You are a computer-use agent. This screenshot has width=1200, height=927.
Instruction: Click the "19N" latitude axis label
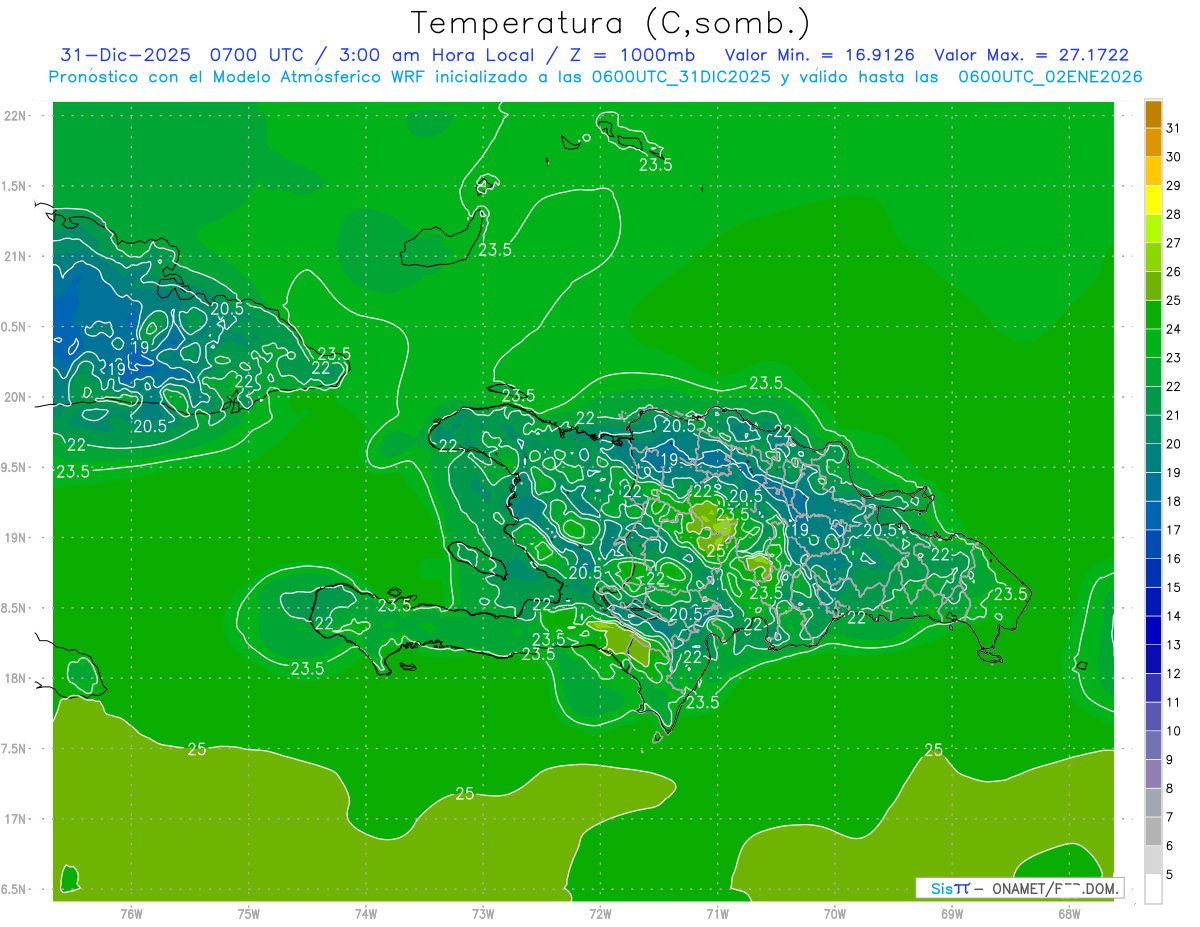[x=16, y=538]
